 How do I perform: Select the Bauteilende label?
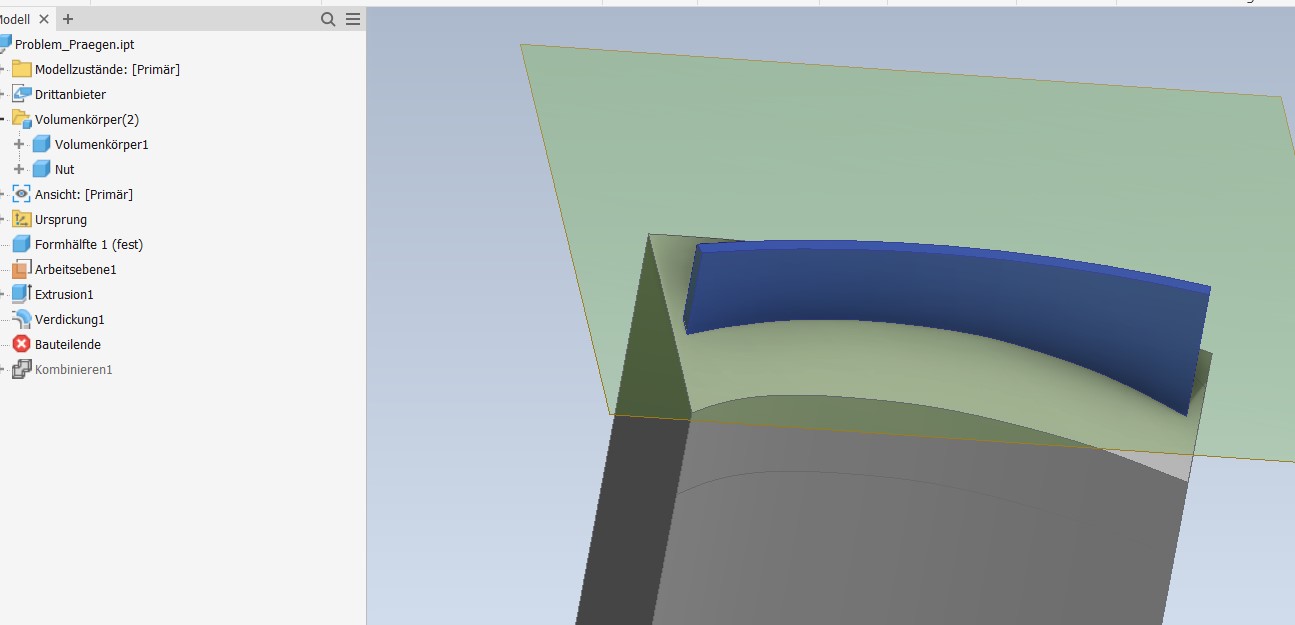[x=68, y=344]
